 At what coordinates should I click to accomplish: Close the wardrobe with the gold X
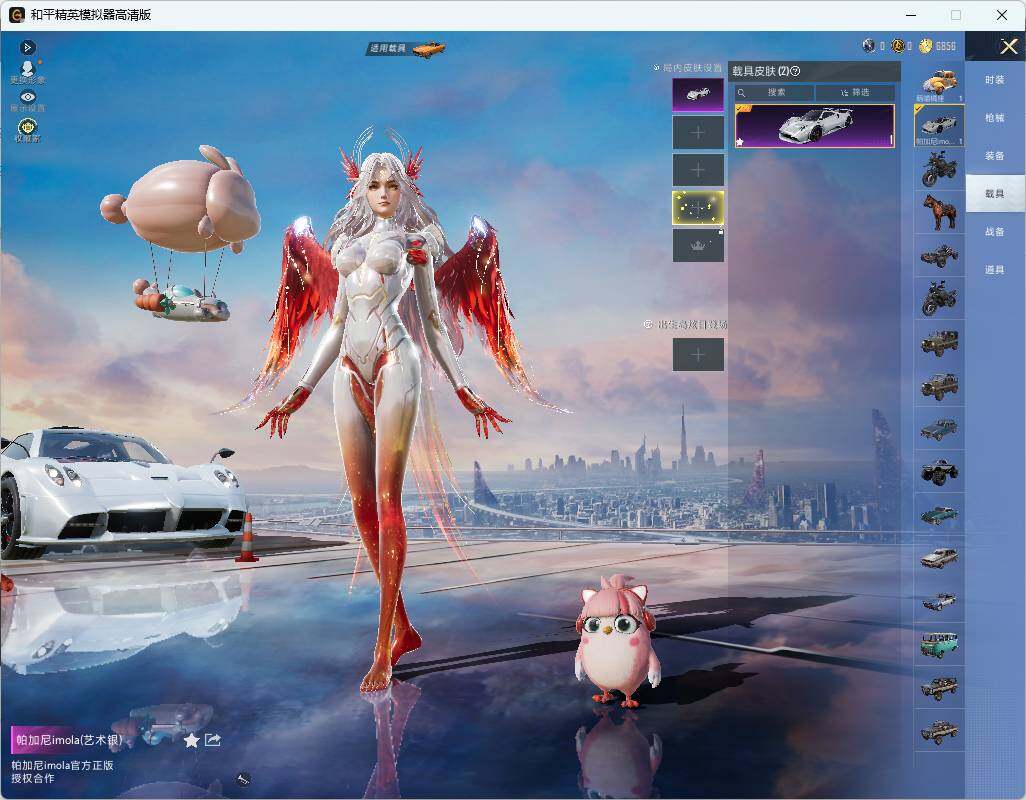[1008, 46]
